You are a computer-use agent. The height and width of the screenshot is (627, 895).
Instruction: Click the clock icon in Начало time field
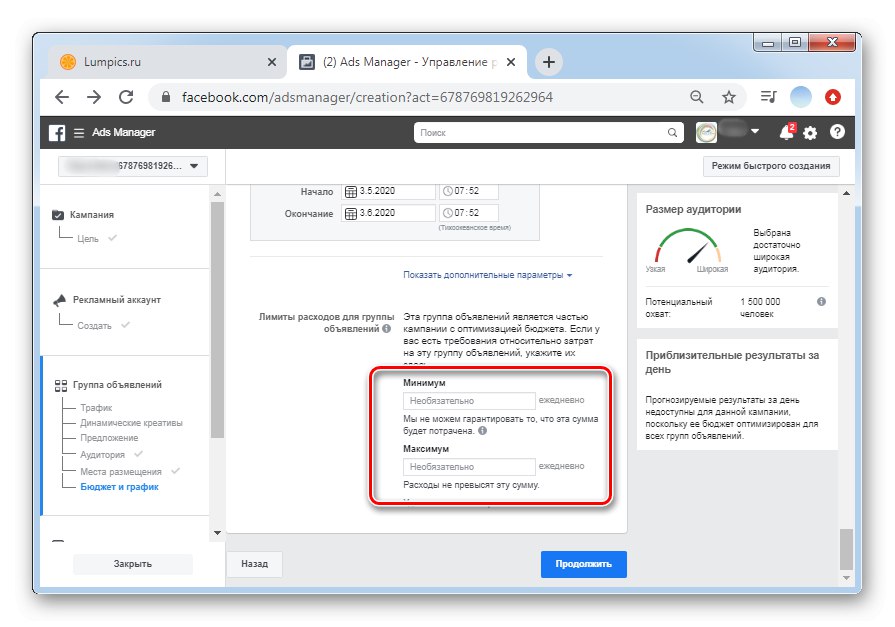click(448, 191)
